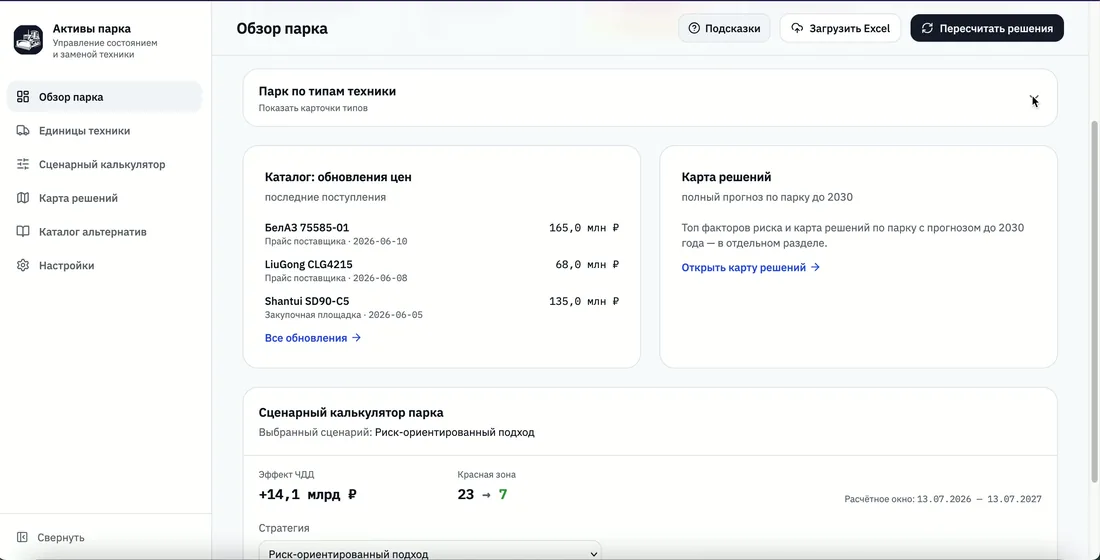1100x560 pixels.
Task: Go to Единицы техники
Action: click(x=105, y=131)
